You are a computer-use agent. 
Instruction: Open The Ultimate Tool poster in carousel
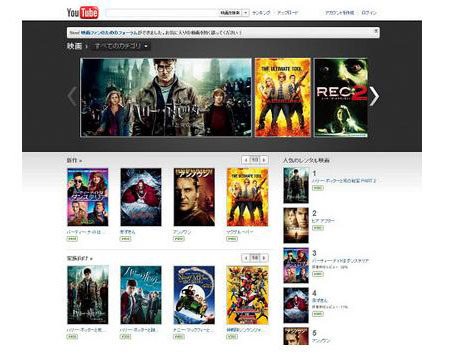283,97
